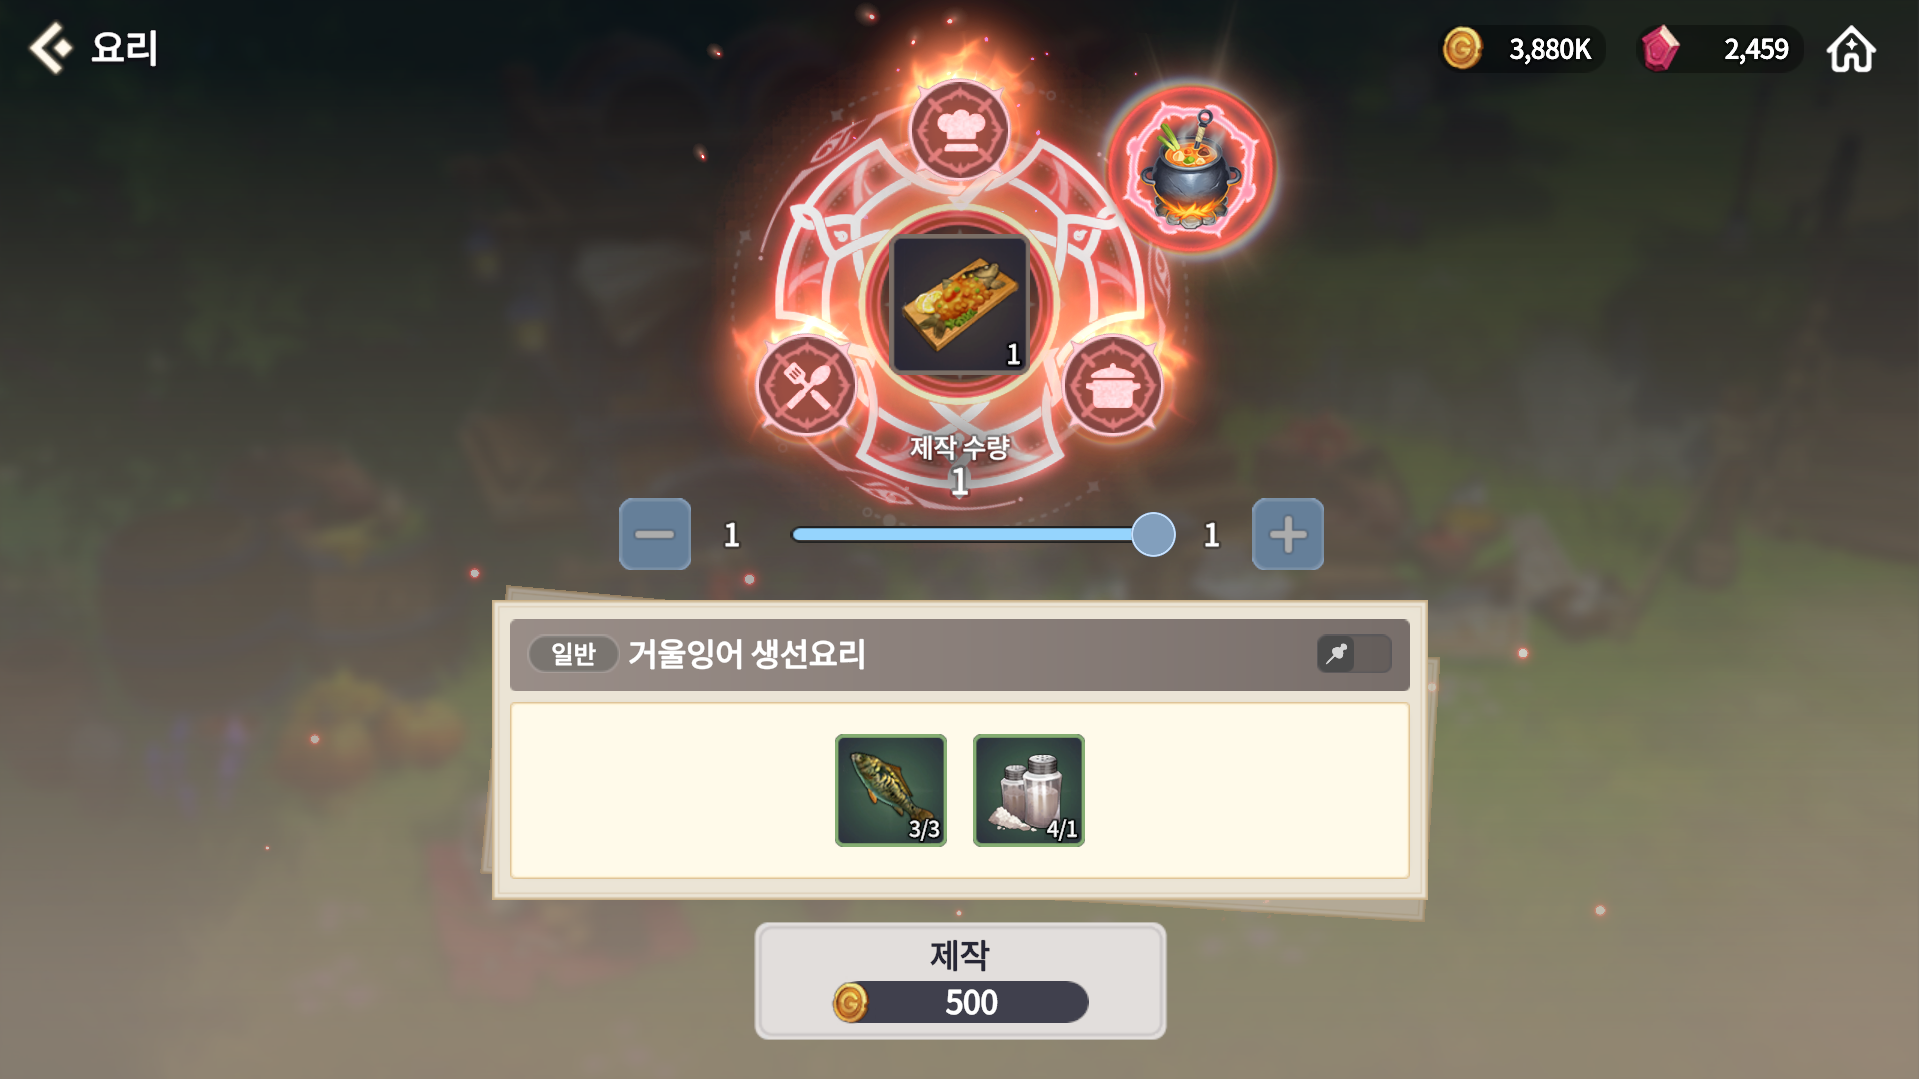Click the quantity slider handle

tap(1153, 534)
